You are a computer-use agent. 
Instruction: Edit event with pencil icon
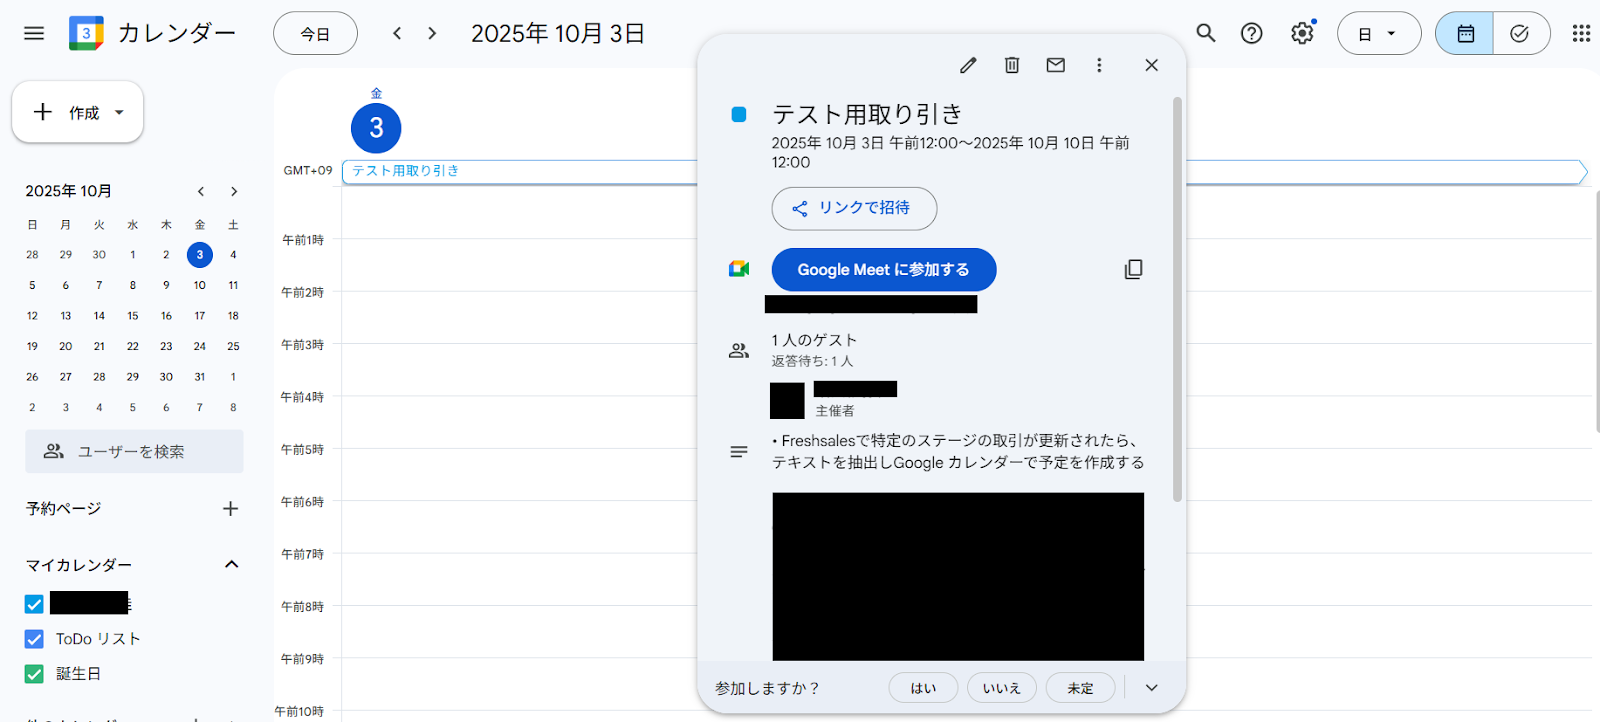968,65
